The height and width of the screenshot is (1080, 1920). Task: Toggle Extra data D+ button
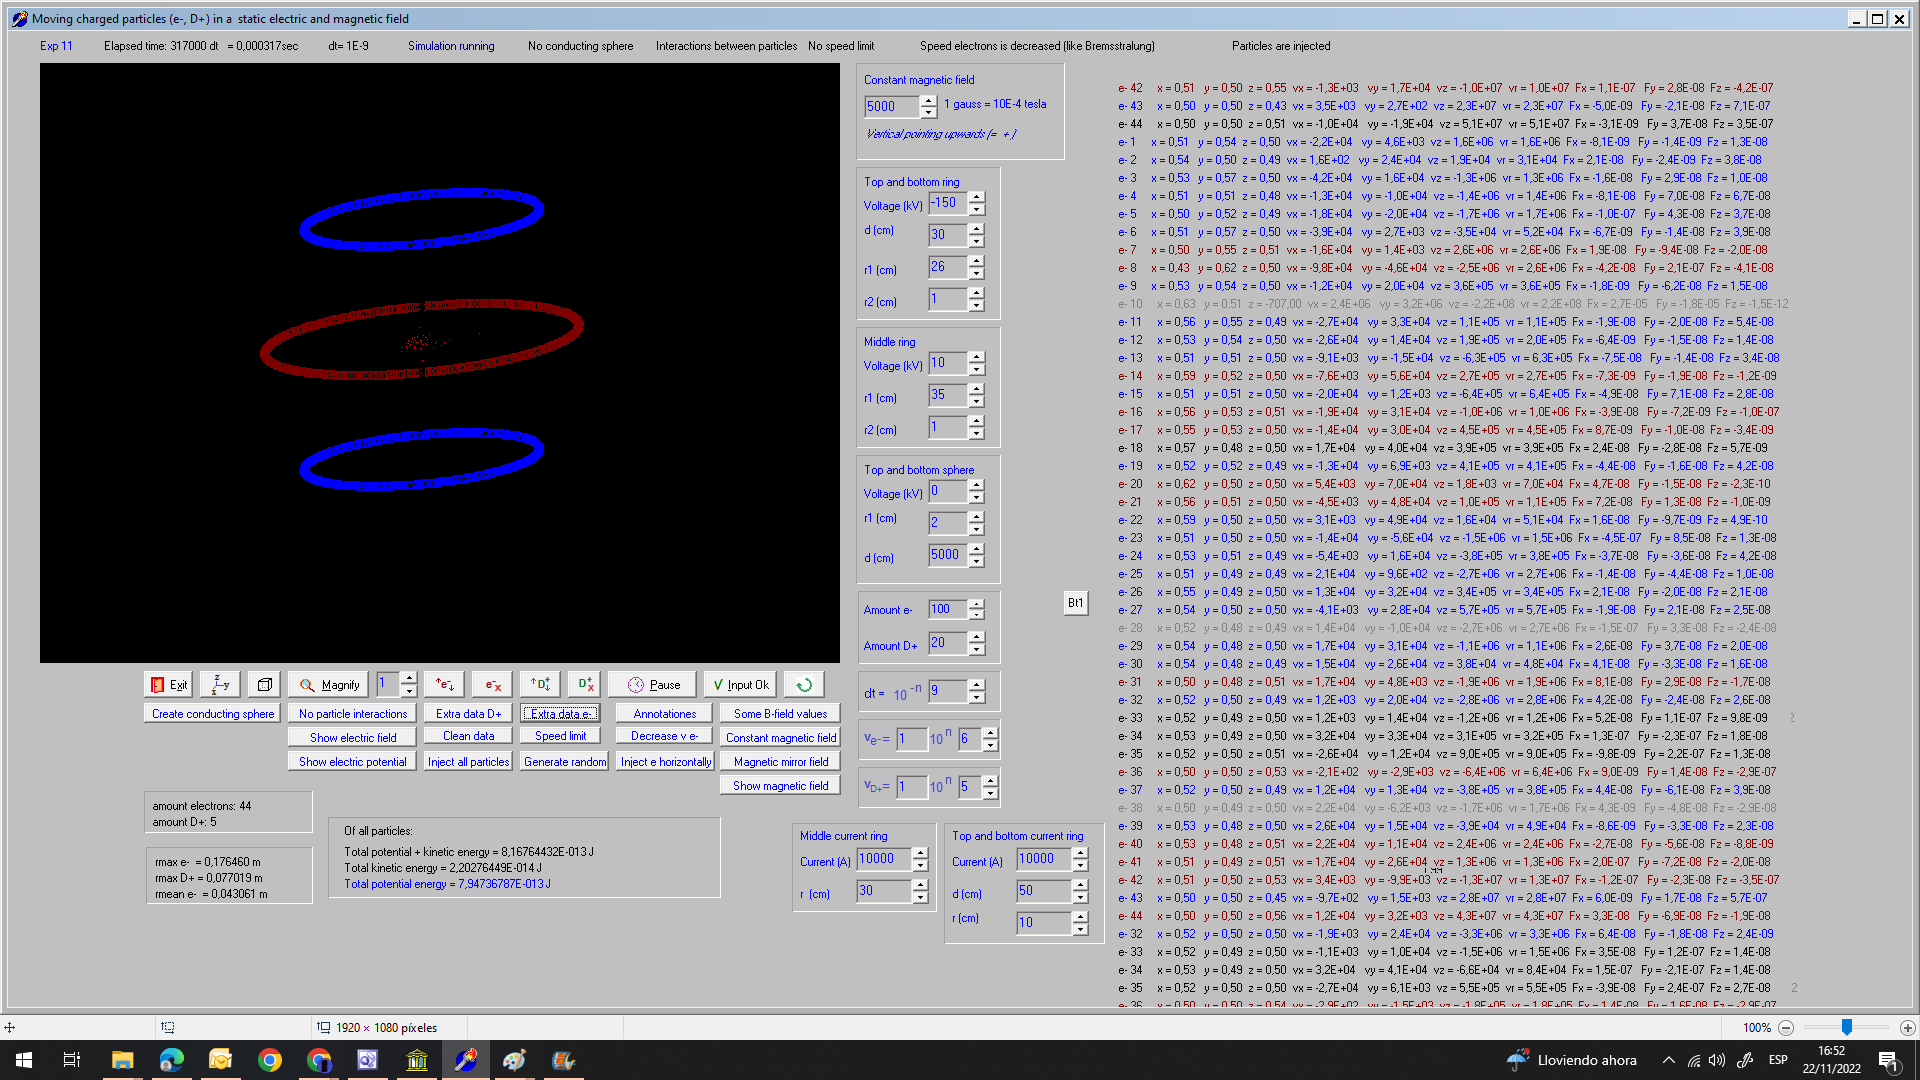pos(468,714)
